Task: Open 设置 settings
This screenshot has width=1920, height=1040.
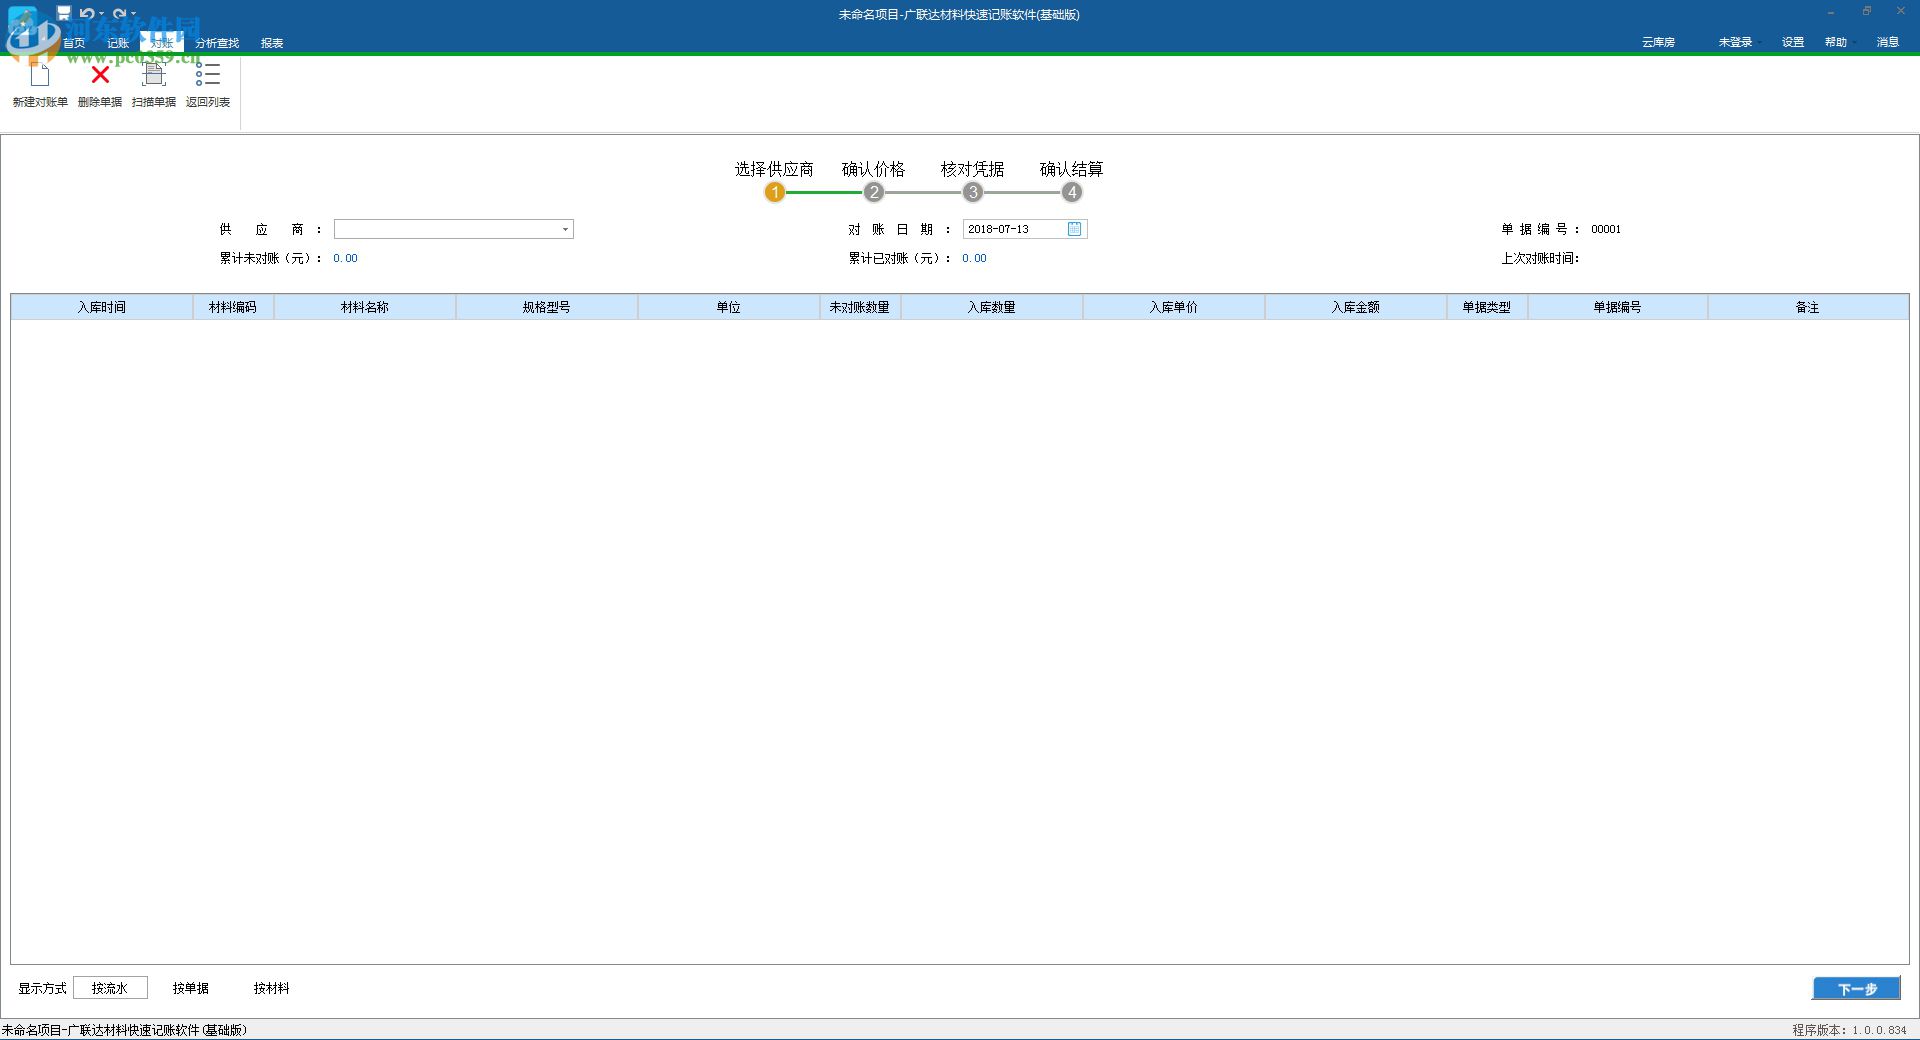Action: 1793,42
